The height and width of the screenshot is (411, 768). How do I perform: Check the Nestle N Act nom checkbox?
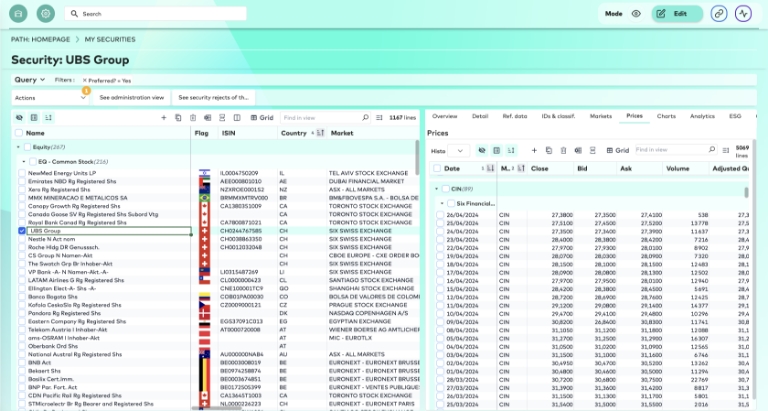click(22, 239)
